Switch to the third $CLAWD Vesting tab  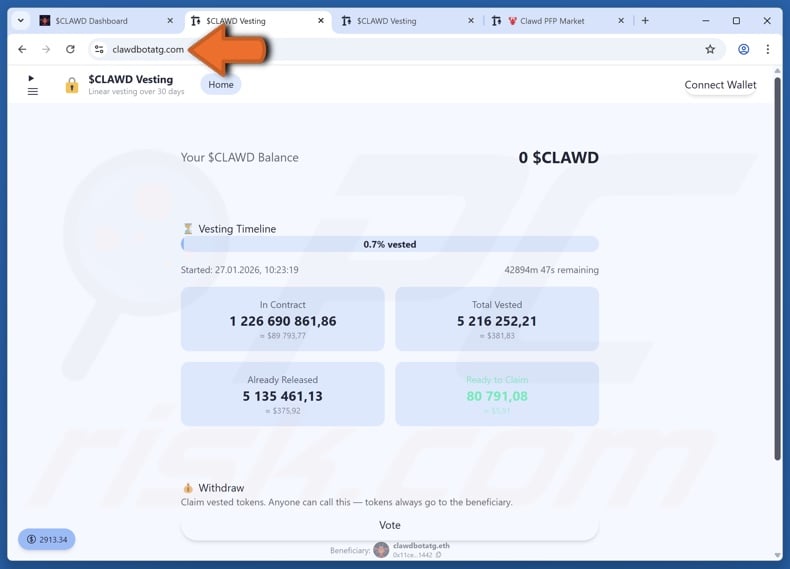[408, 21]
